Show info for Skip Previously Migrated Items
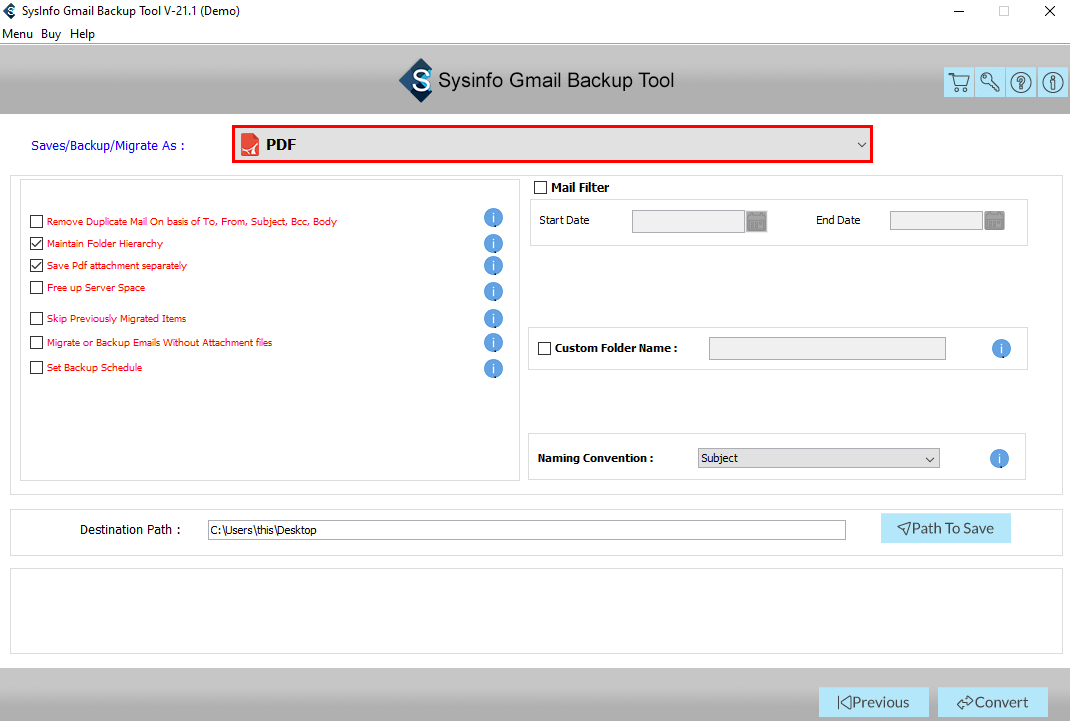Image resolution: width=1070 pixels, height=721 pixels. tap(493, 319)
